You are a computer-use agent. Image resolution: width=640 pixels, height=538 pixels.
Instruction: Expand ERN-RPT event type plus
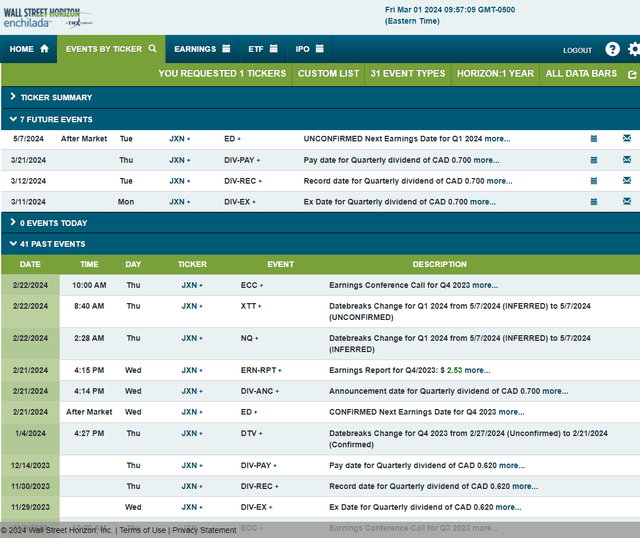pos(280,371)
